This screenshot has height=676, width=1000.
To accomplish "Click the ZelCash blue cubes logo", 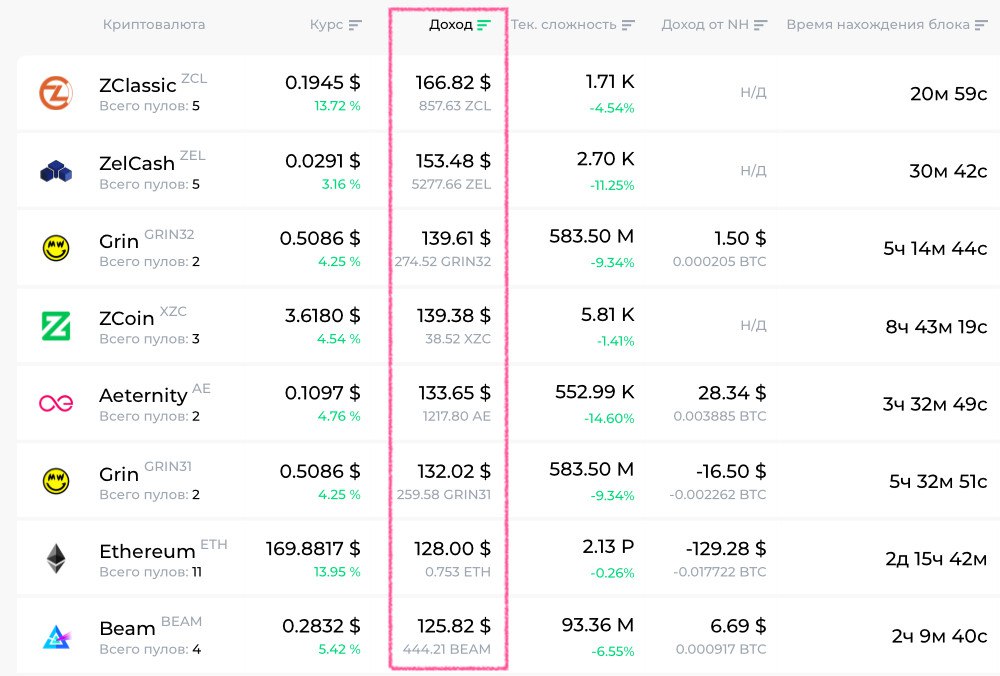I will pos(56,171).
